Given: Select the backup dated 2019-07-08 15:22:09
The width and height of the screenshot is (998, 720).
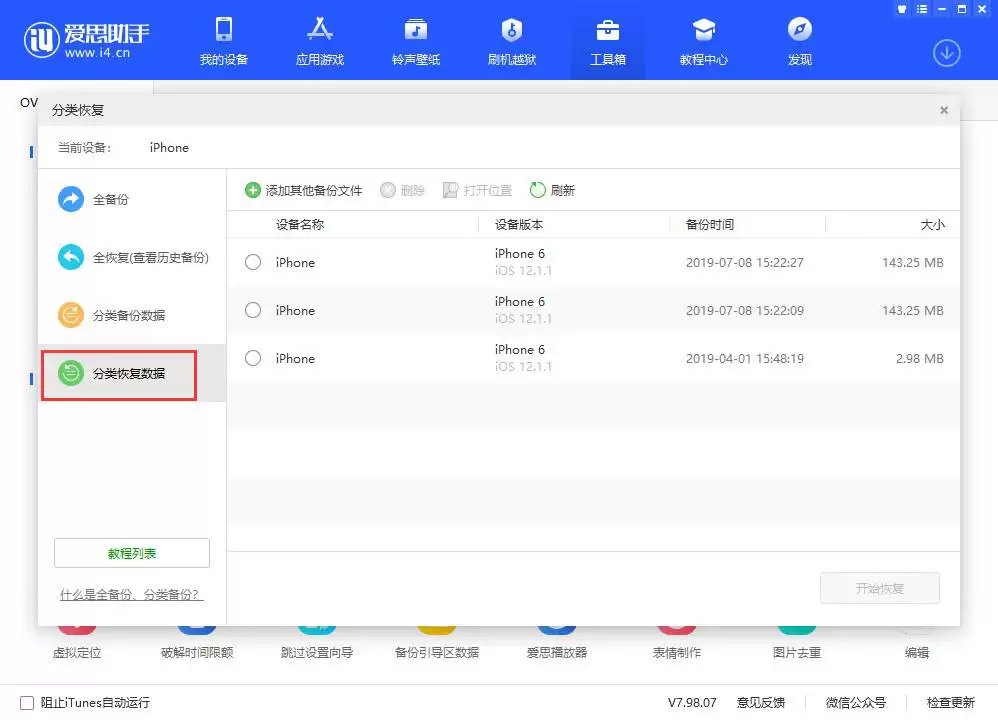Looking at the screenshot, I should pos(253,310).
